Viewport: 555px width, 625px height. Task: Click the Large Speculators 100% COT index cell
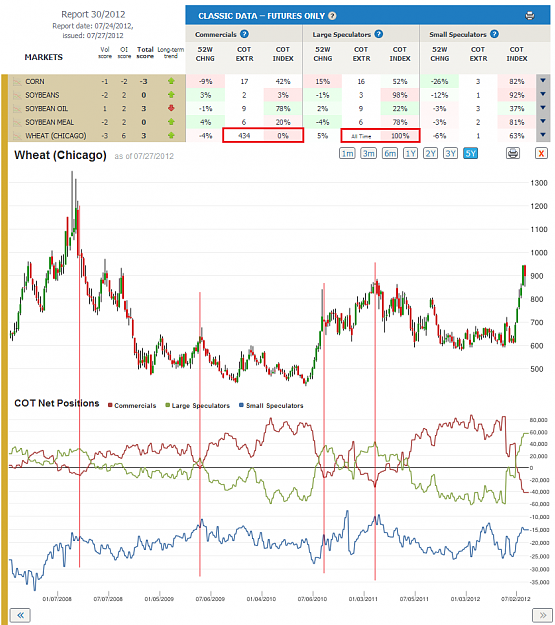coord(400,136)
